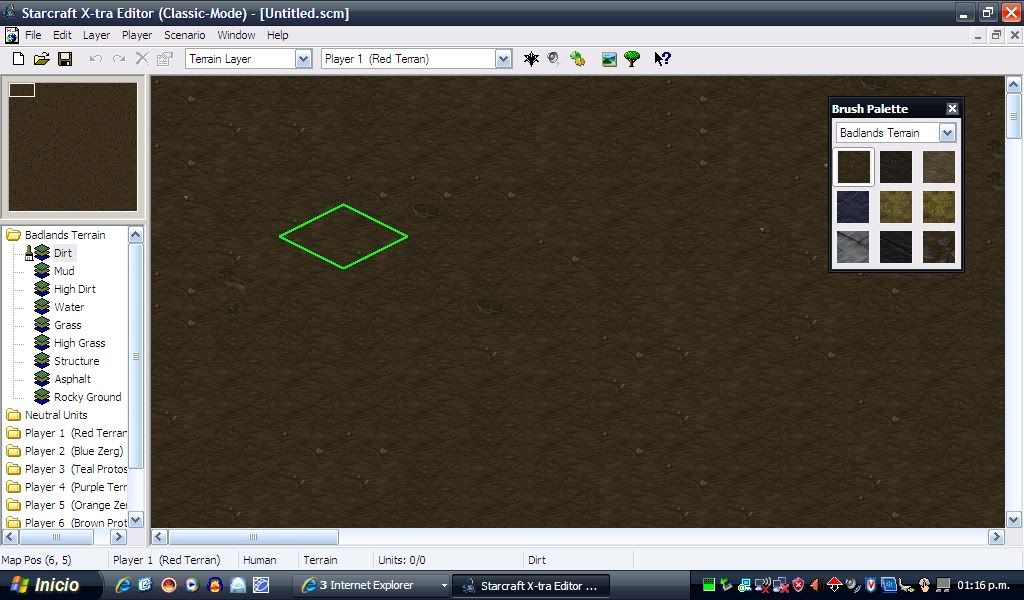This screenshot has width=1024, height=600.
Task: Click the map view vertical scroll down arrow
Action: 1014,520
